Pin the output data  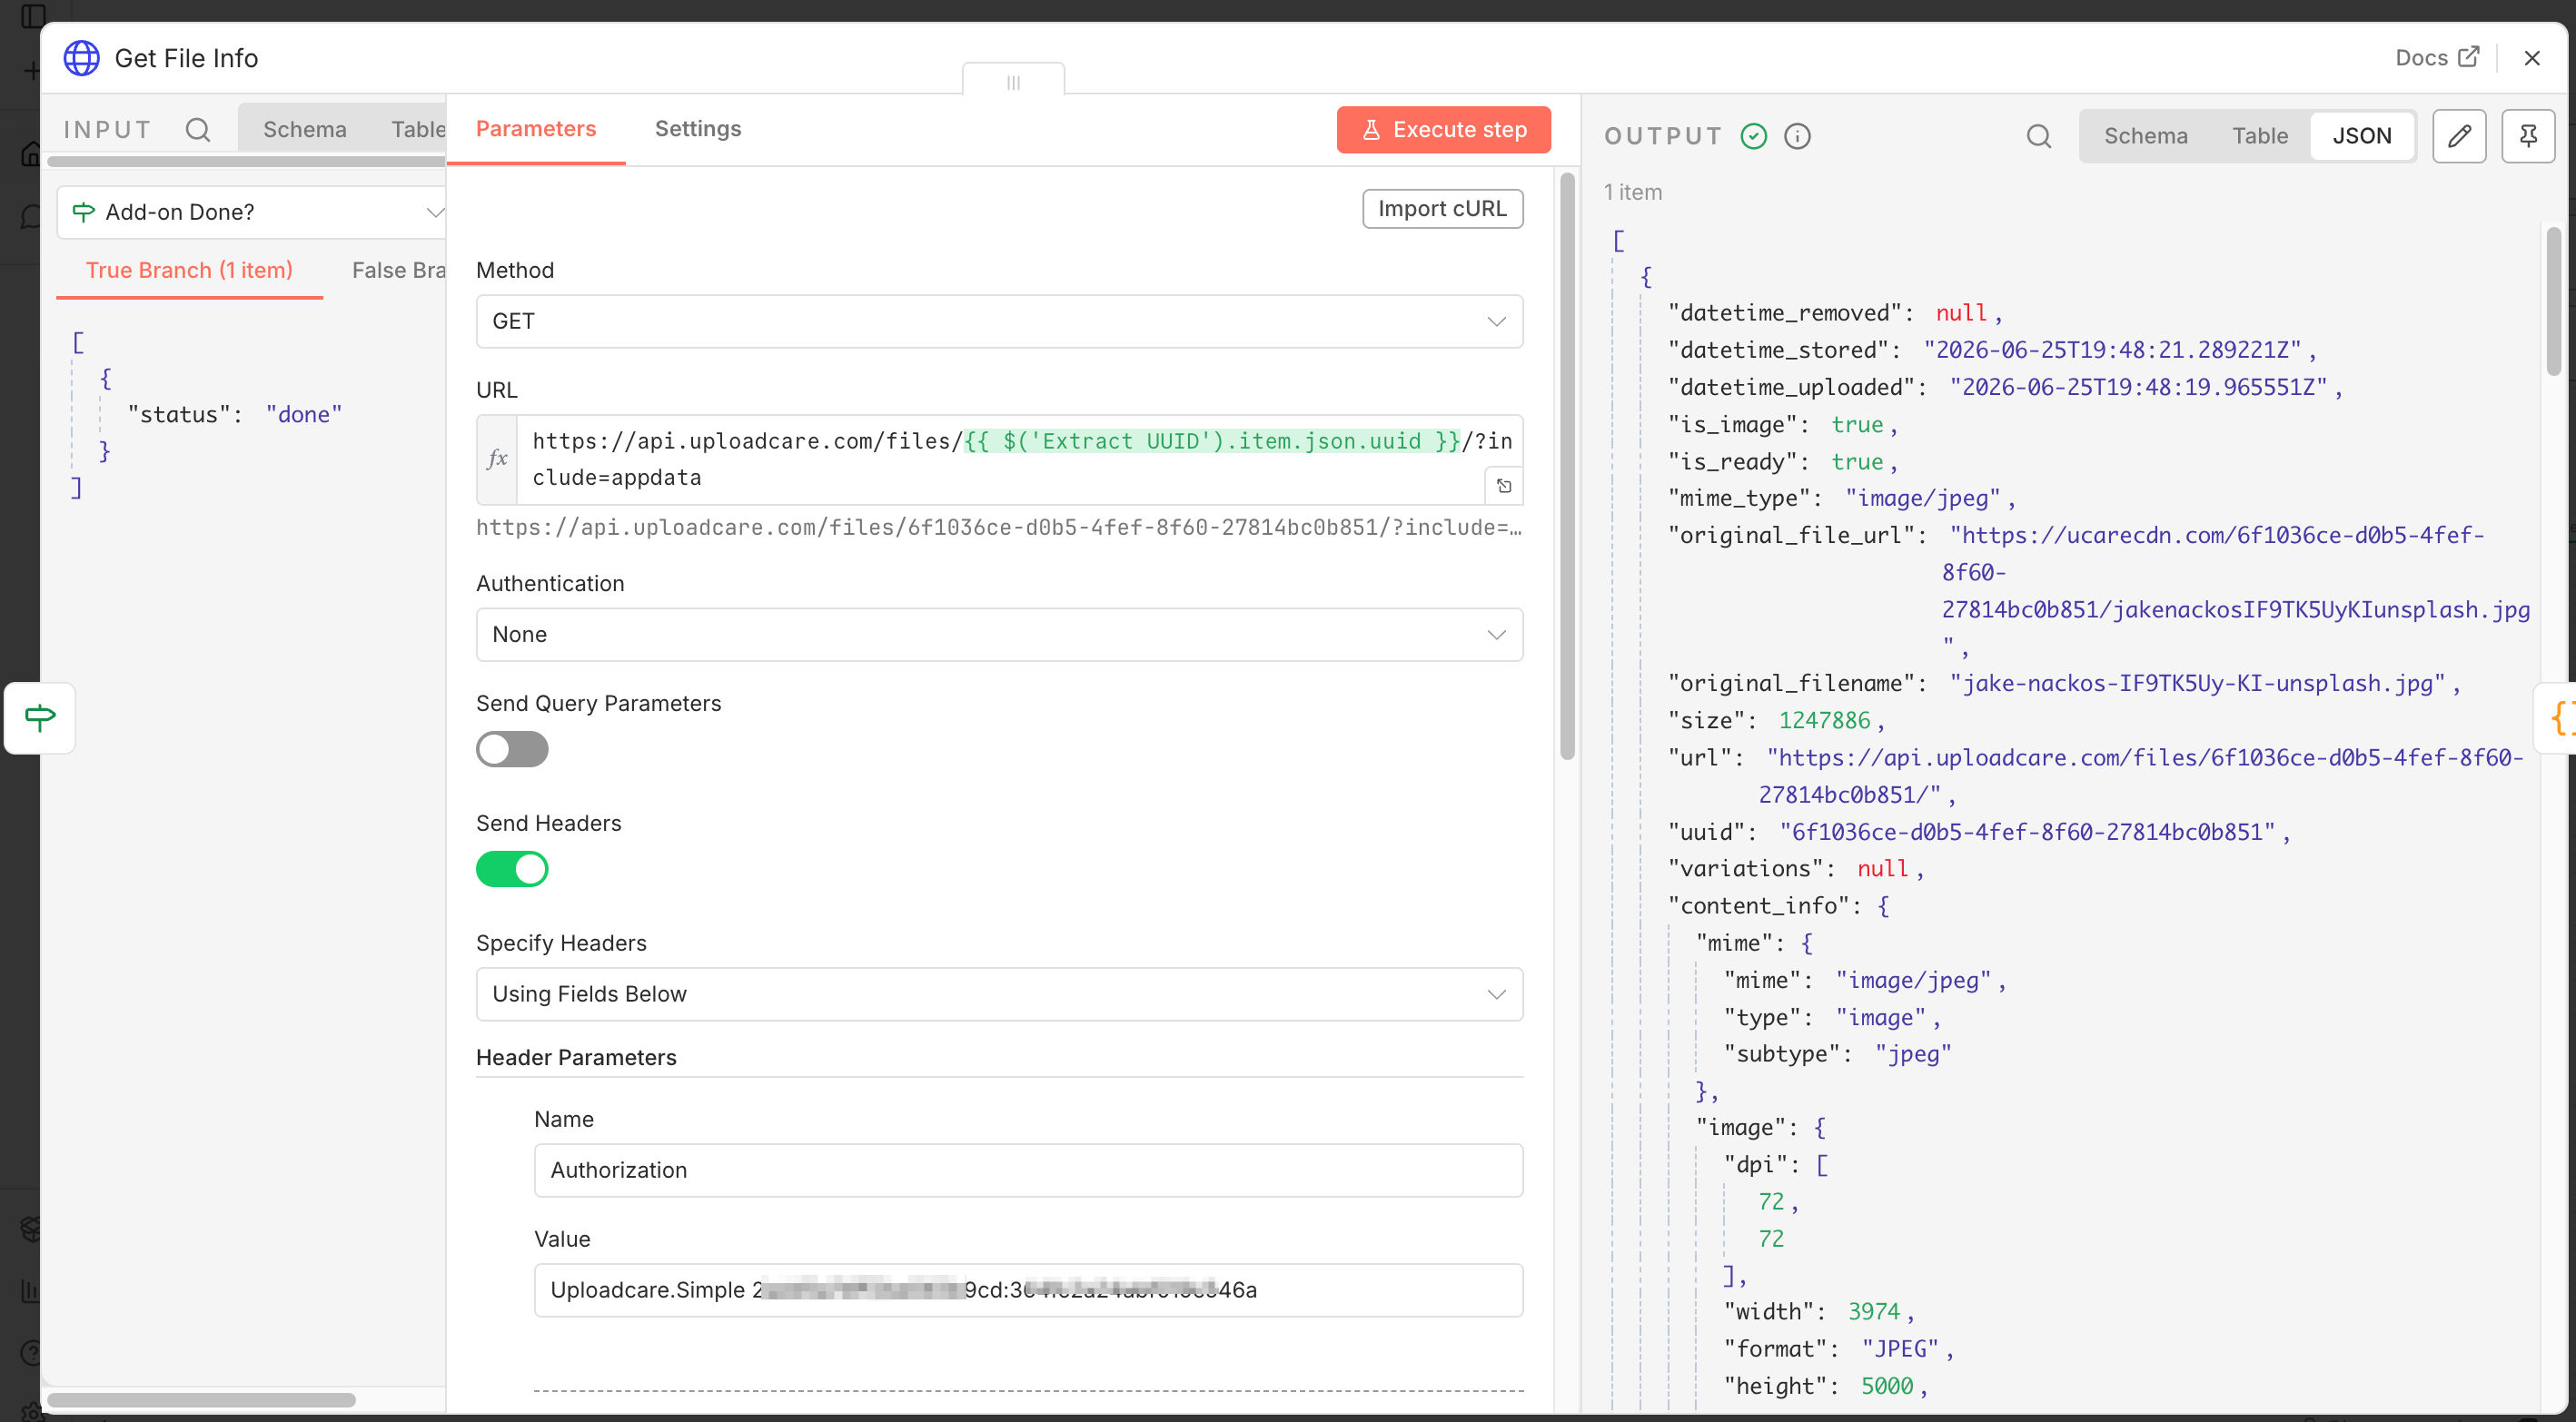[x=2527, y=136]
